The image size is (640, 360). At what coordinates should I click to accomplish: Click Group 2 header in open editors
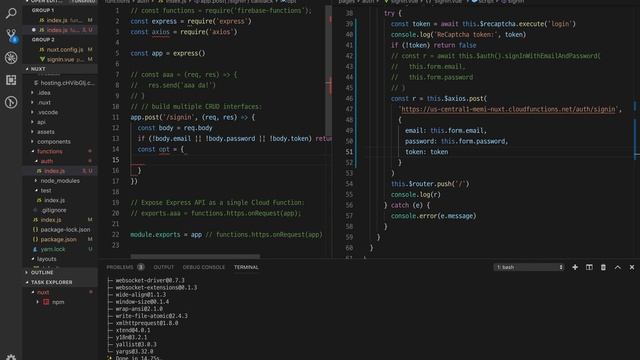click(x=43, y=40)
